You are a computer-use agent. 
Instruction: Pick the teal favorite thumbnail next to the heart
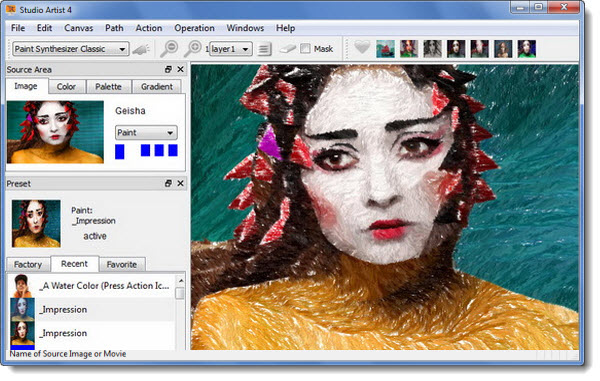click(385, 49)
